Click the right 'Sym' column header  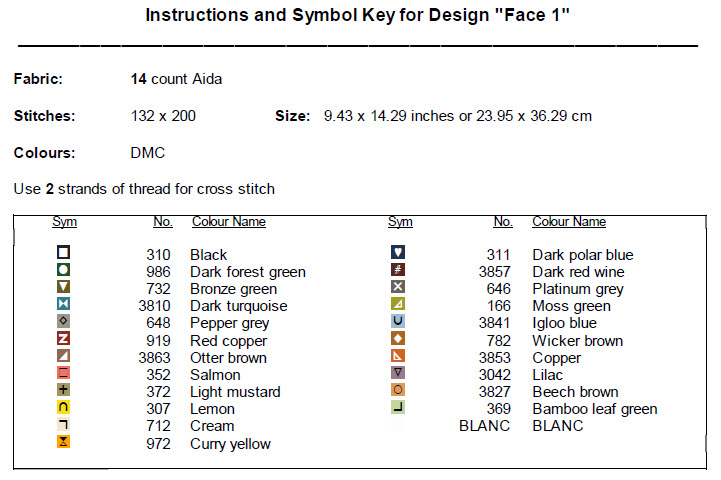(x=400, y=222)
